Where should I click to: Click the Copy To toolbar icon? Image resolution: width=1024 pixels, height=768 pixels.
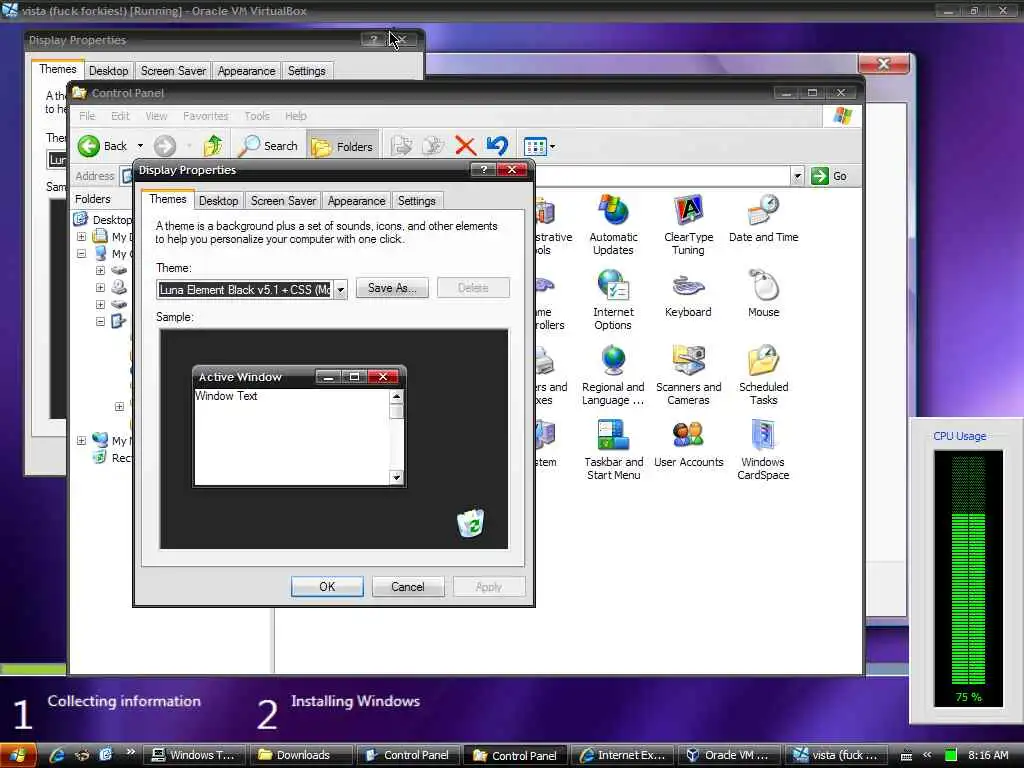[x=433, y=146]
